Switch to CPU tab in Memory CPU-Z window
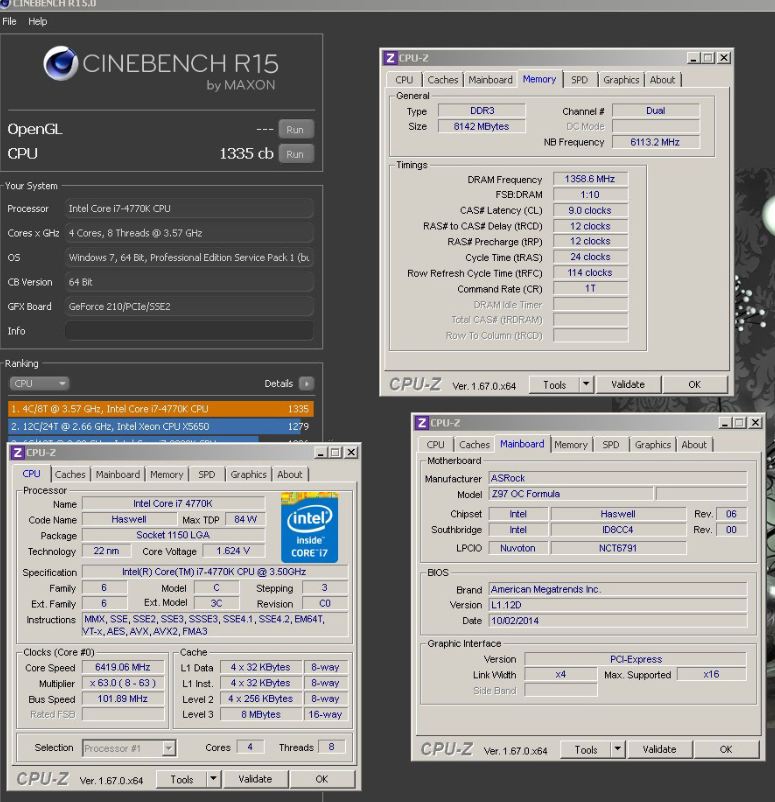Screen dimensions: 775x802 click(404, 80)
